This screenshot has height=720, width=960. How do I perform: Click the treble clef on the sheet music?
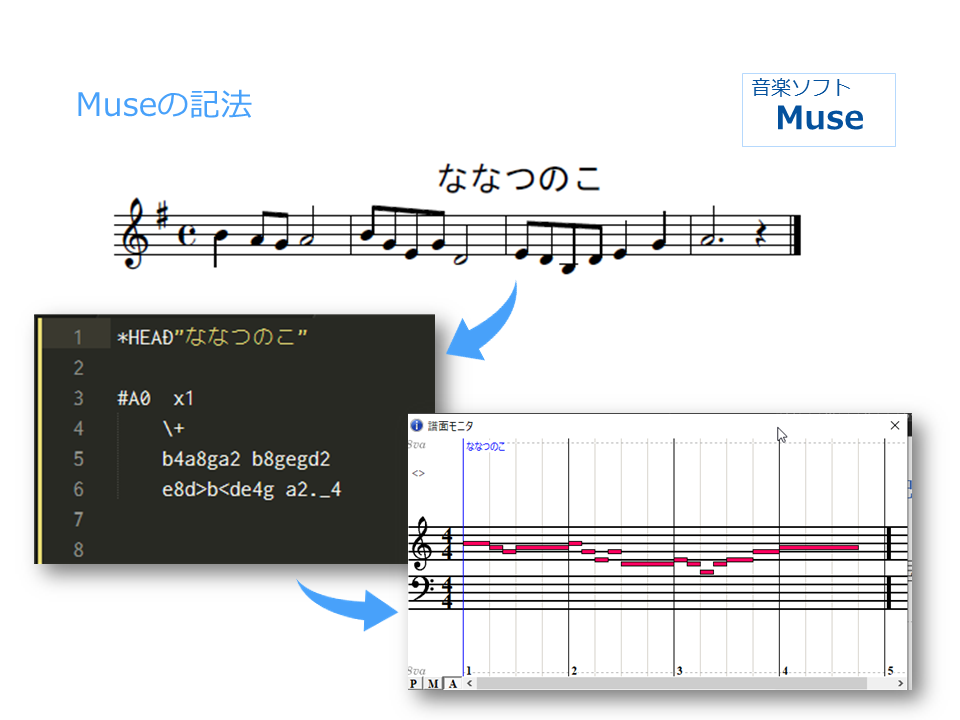134,233
